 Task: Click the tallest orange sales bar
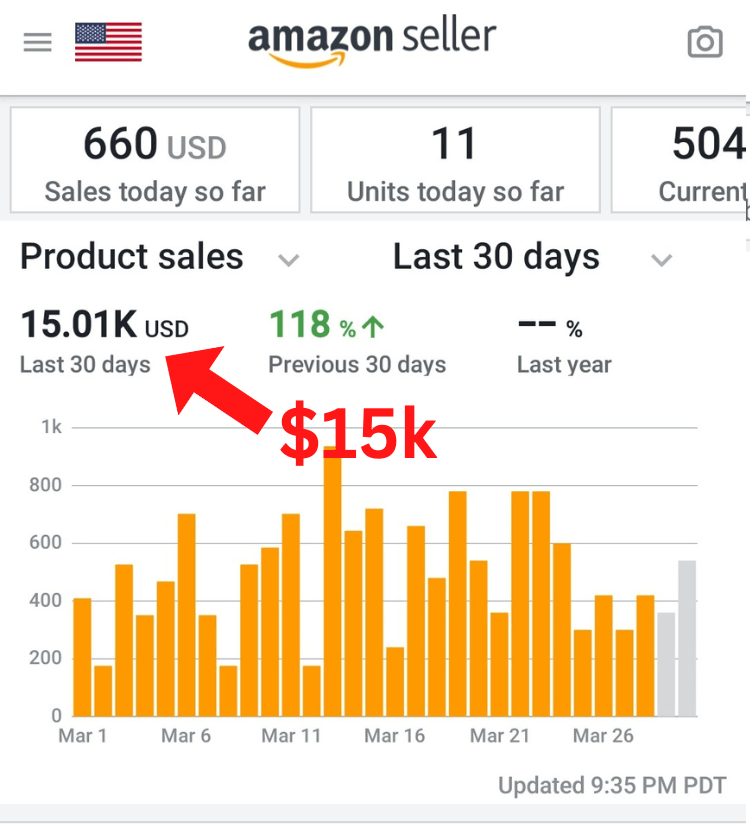[332, 600]
